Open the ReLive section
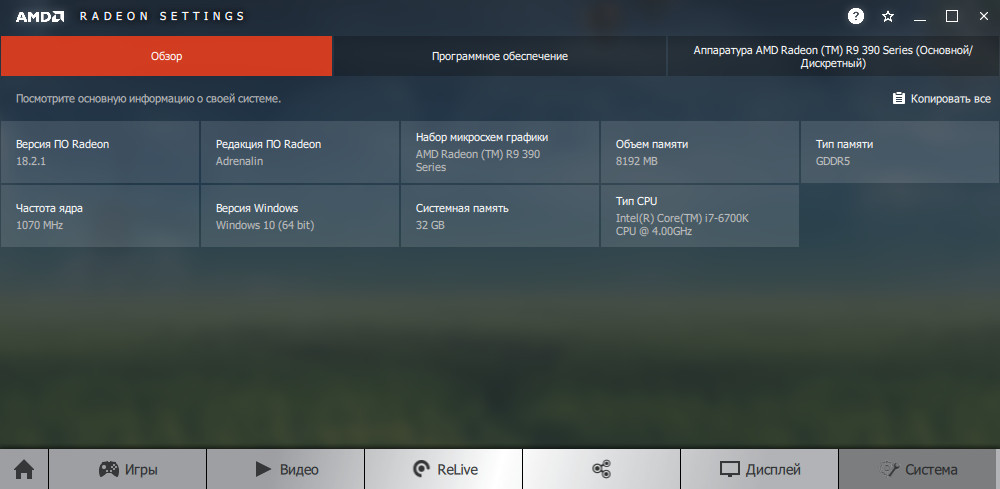 point(444,469)
